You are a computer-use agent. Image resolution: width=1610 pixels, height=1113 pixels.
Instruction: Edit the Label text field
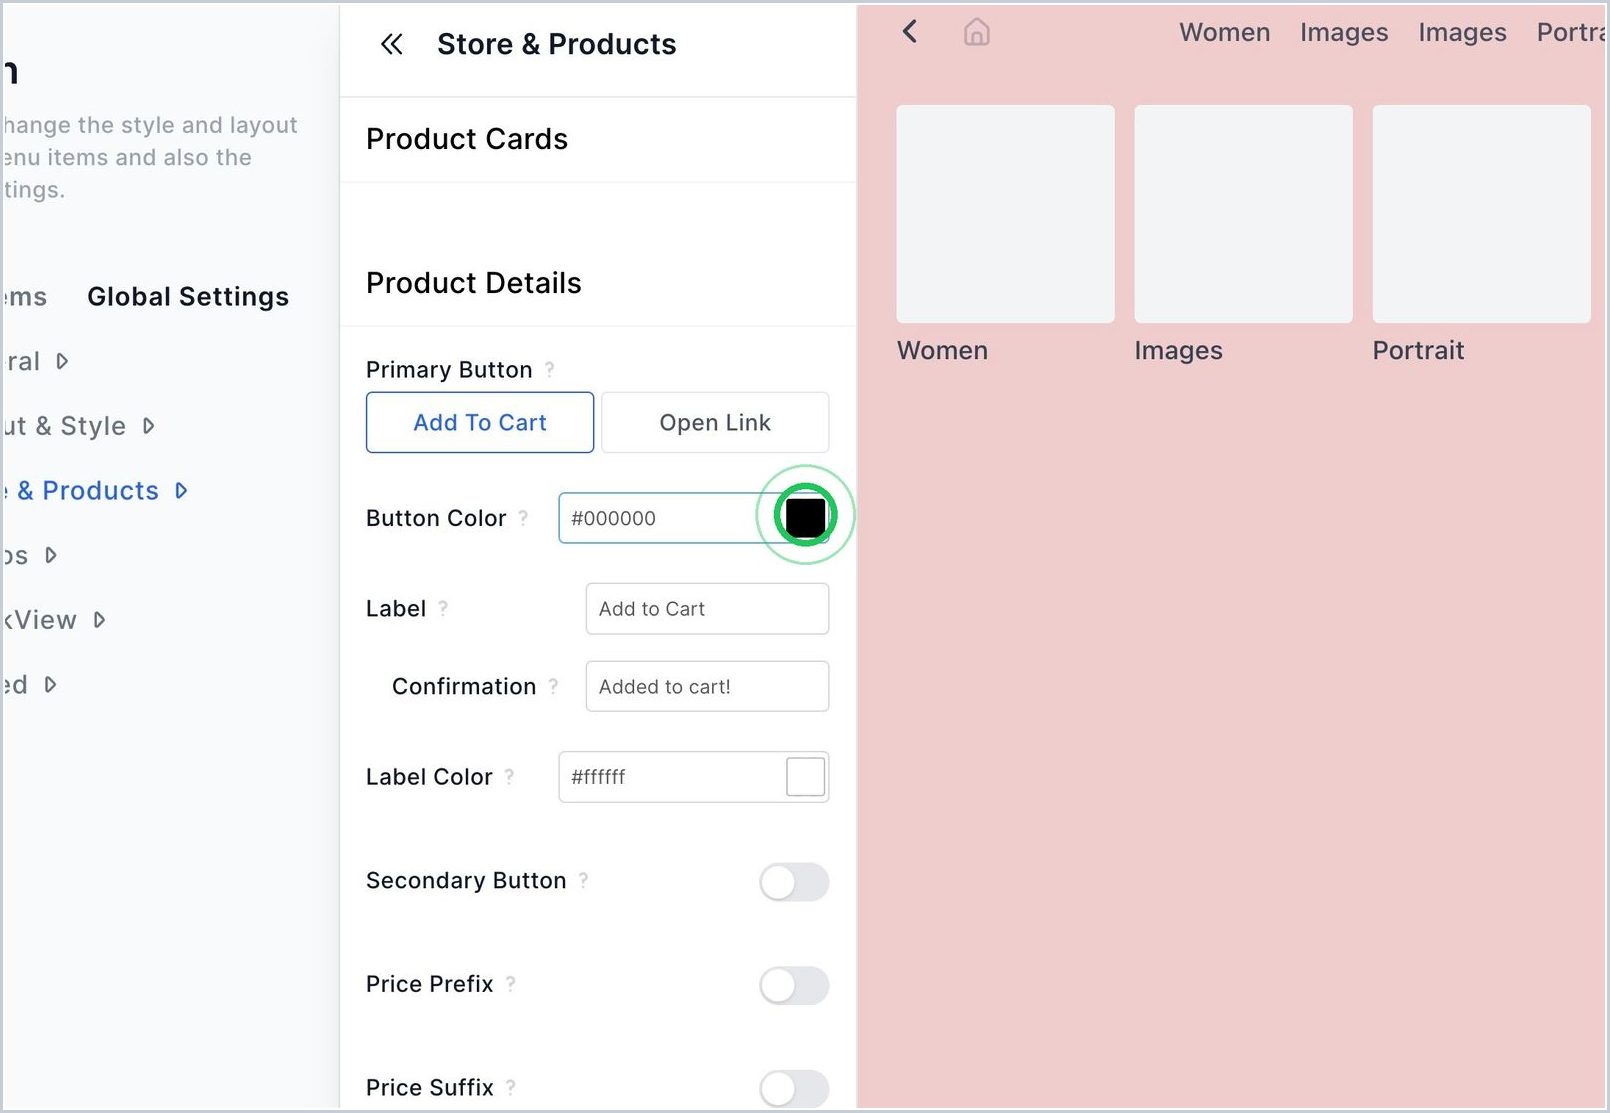(707, 609)
